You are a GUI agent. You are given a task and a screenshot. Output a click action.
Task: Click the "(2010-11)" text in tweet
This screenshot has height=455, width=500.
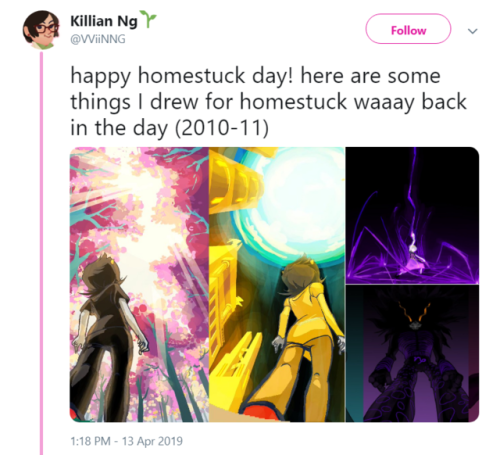[222, 128]
